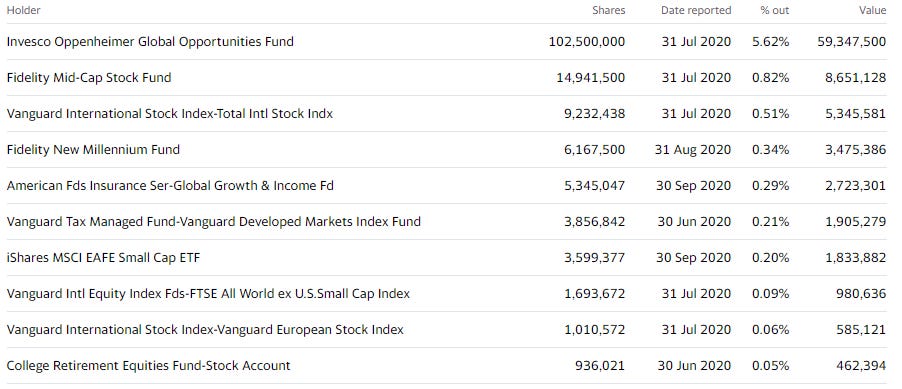Select Vanguard Total Intl Stock Indx holder
902x389 pixels.
pyautogui.click(x=170, y=114)
